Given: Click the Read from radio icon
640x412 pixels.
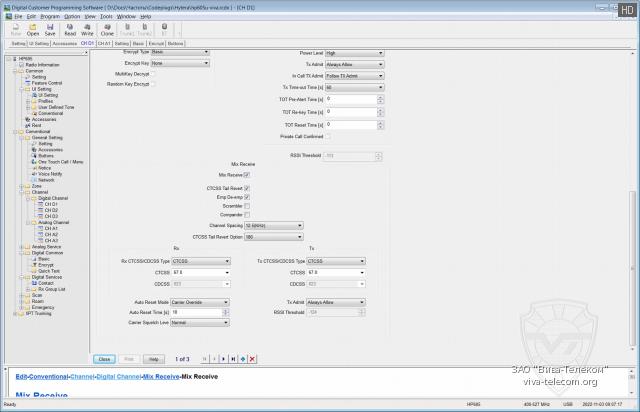Looking at the screenshot, I should [70, 29].
